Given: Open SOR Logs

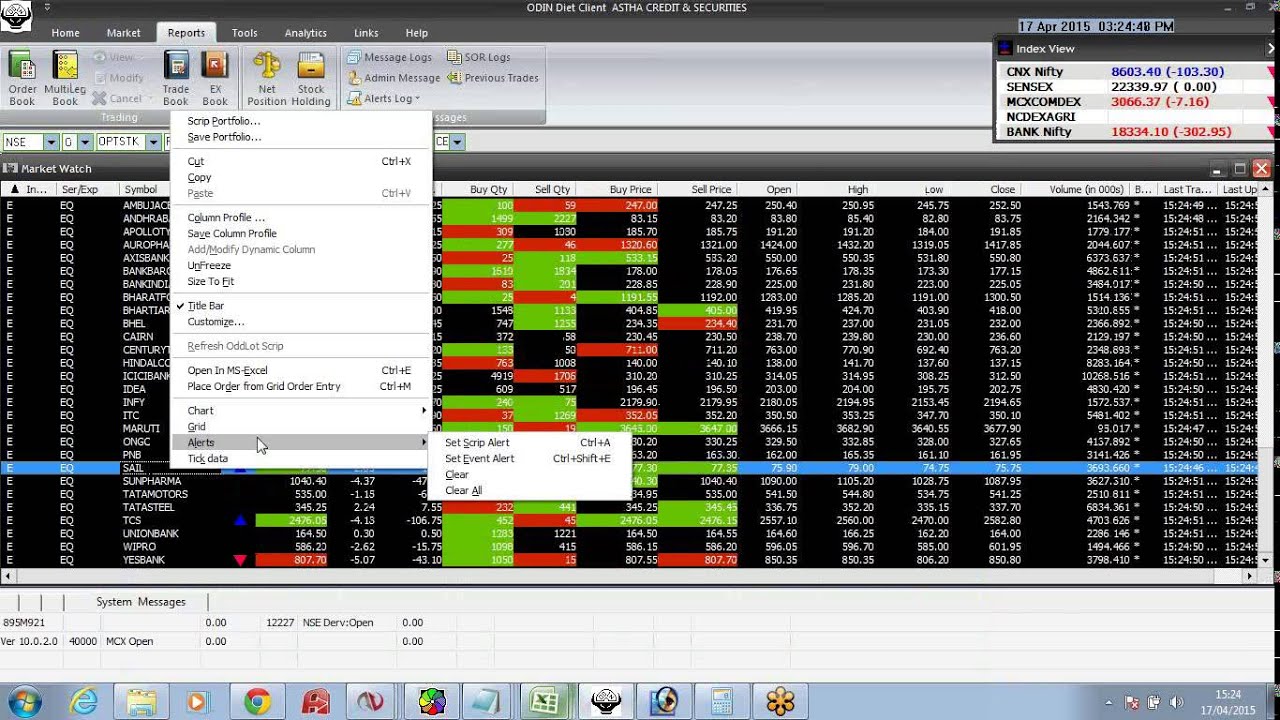Looking at the screenshot, I should point(479,57).
